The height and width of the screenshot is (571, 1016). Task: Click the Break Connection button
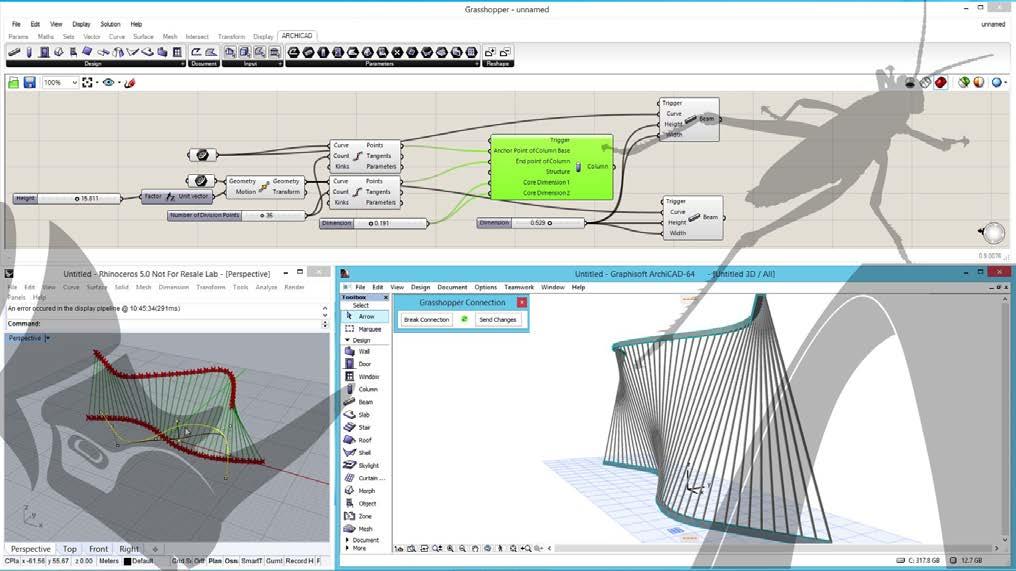click(426, 320)
